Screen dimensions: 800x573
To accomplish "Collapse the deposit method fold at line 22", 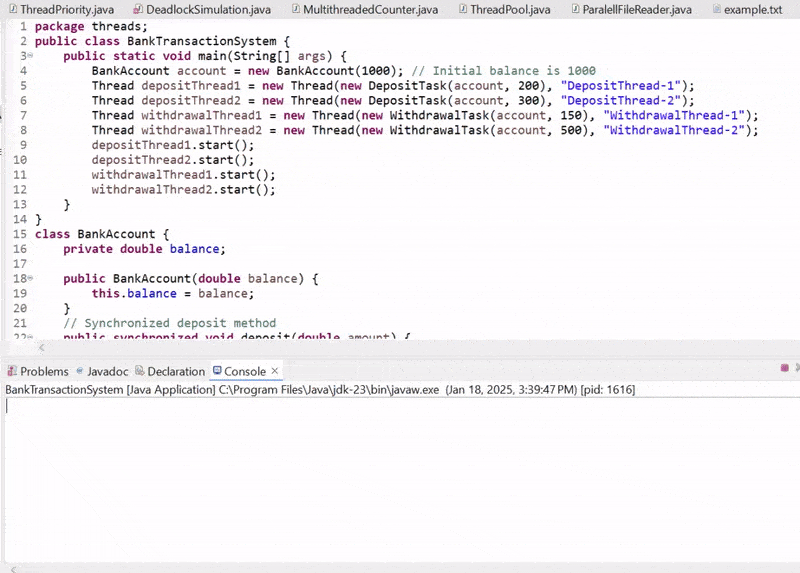I will [x=30, y=337].
